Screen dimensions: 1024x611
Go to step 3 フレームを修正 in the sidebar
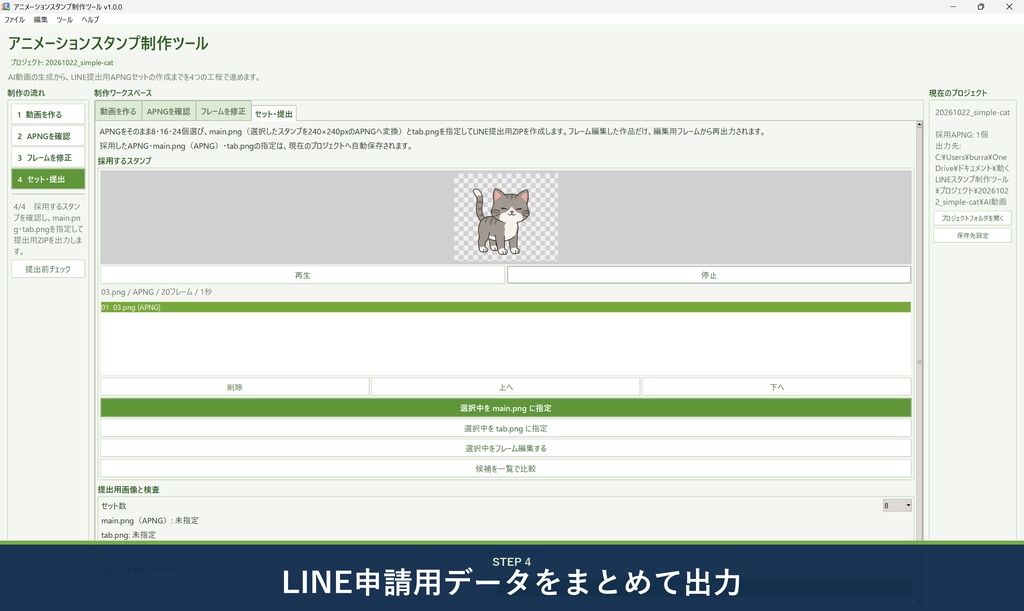pyautogui.click(x=48, y=157)
